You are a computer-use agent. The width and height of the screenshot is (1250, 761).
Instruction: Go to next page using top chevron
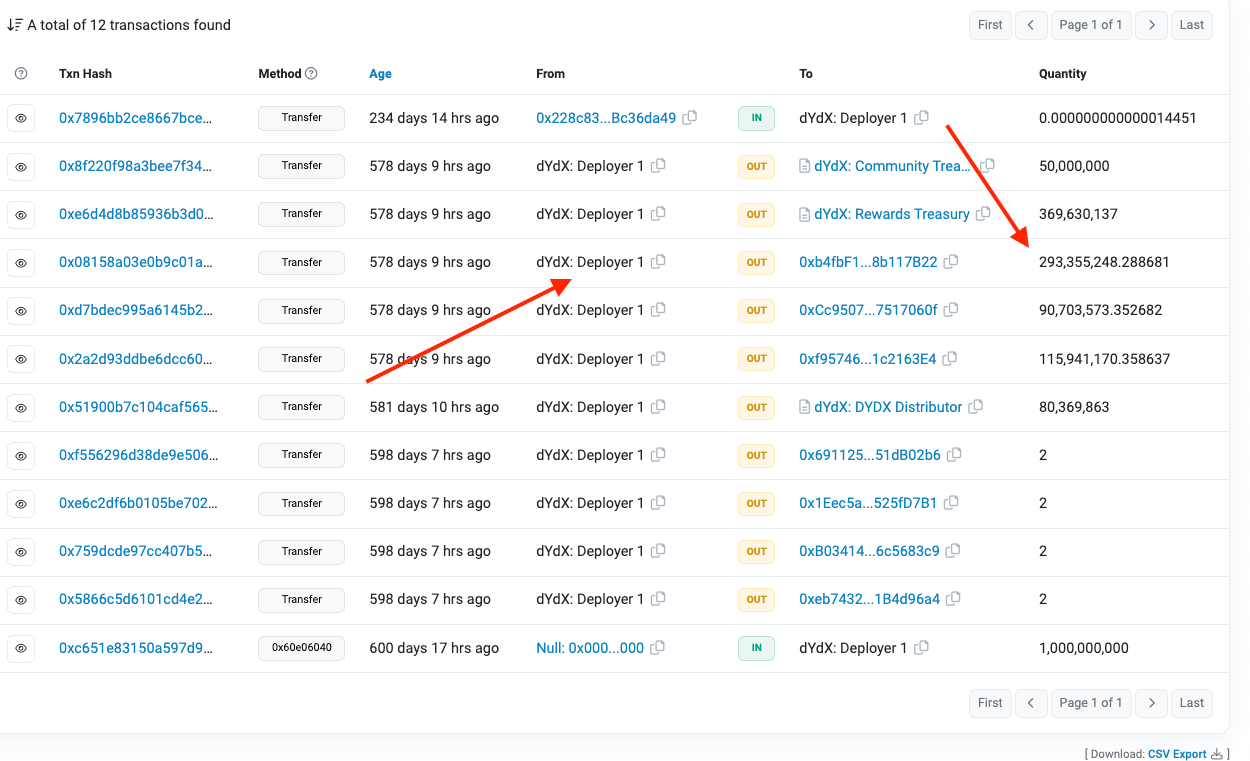click(1152, 25)
